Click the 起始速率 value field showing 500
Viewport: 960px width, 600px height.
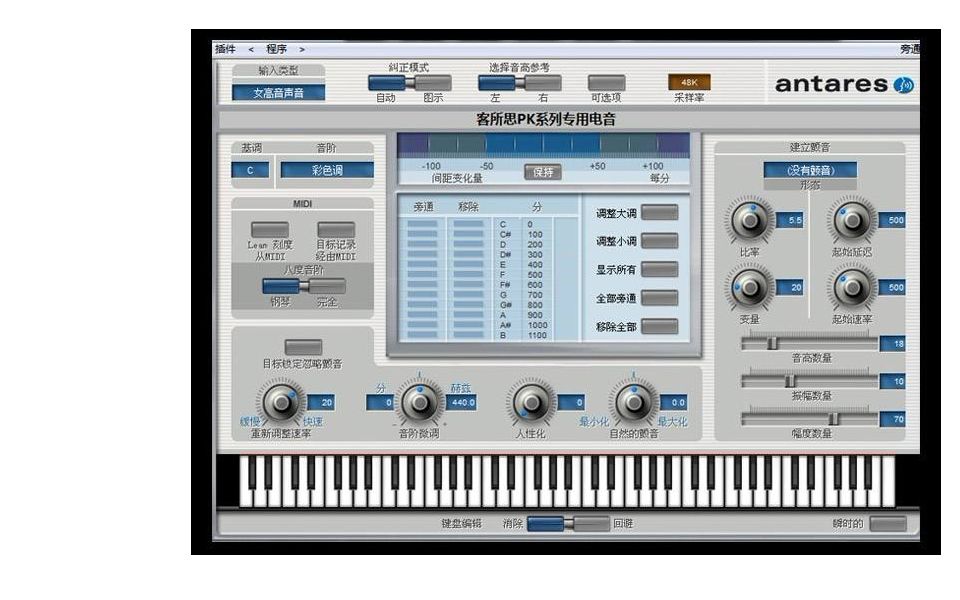click(x=892, y=287)
